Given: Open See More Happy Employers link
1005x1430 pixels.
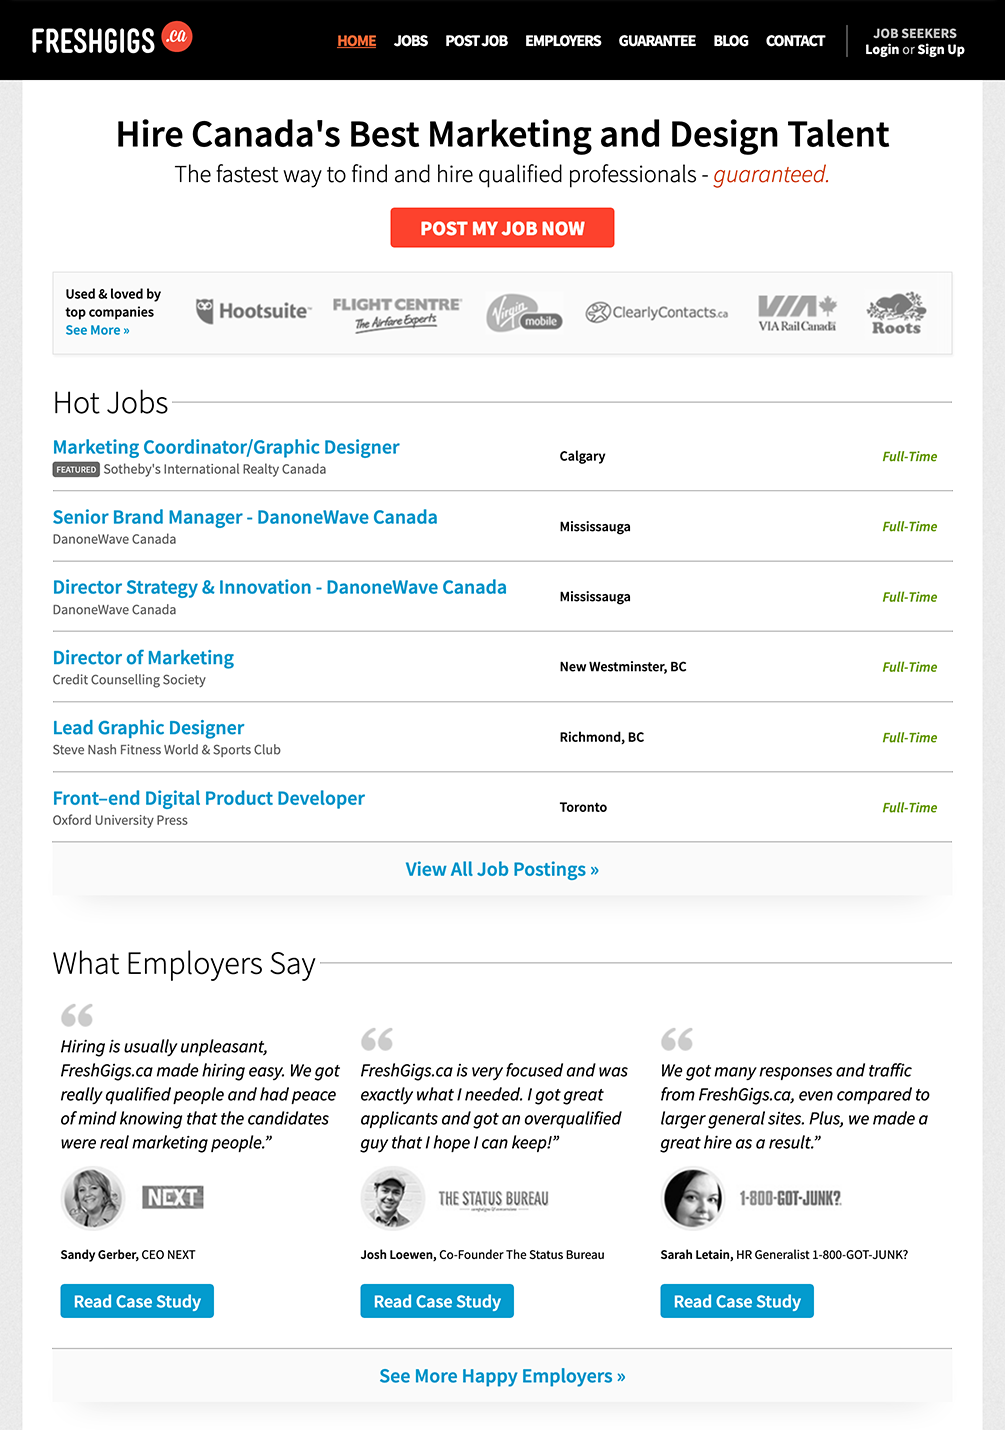Looking at the screenshot, I should (x=502, y=1376).
